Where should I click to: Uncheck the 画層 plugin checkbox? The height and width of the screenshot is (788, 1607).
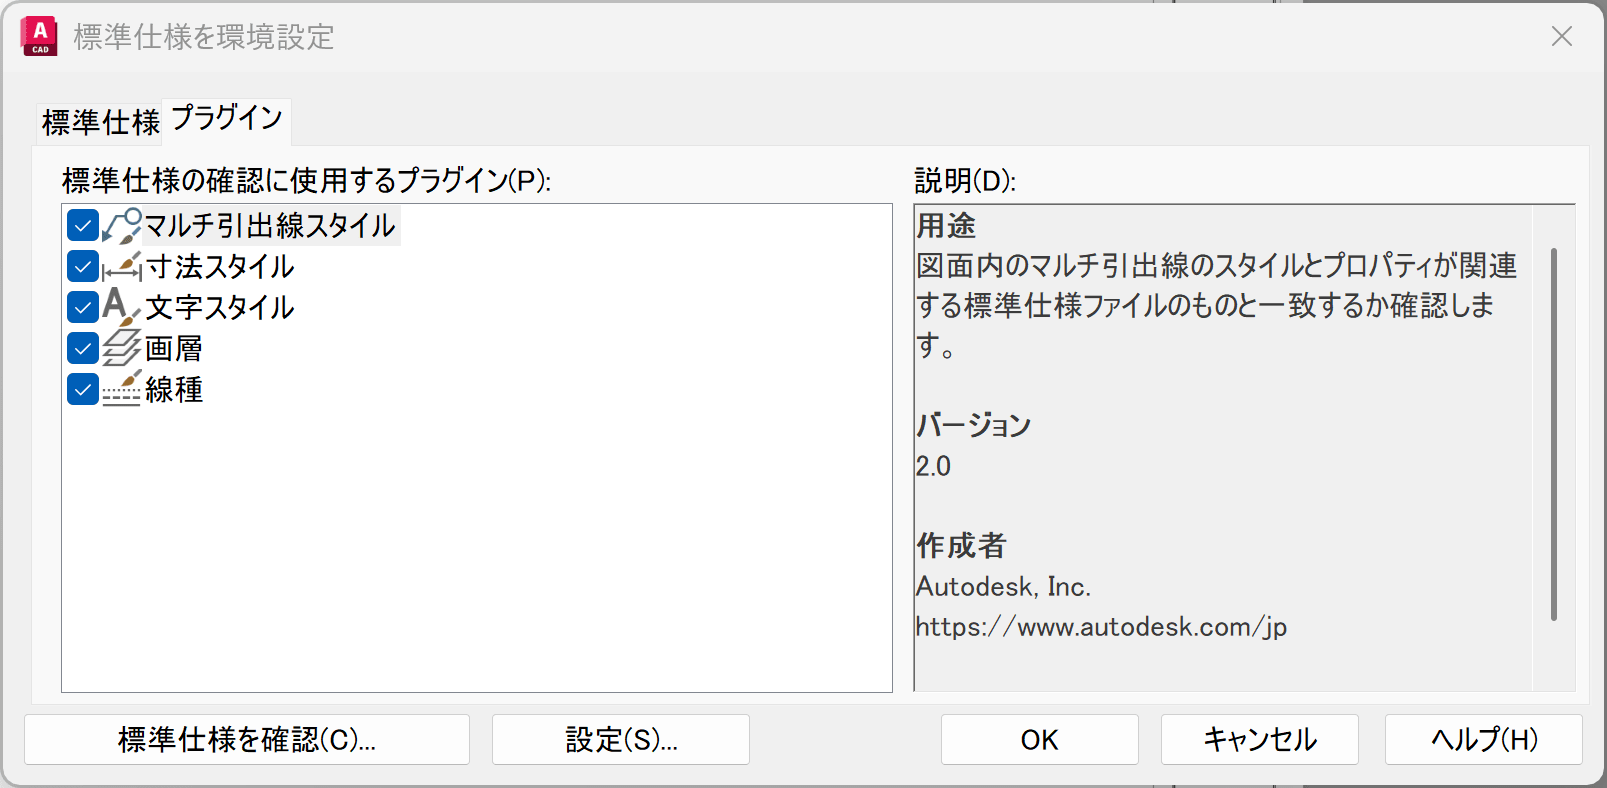point(83,348)
